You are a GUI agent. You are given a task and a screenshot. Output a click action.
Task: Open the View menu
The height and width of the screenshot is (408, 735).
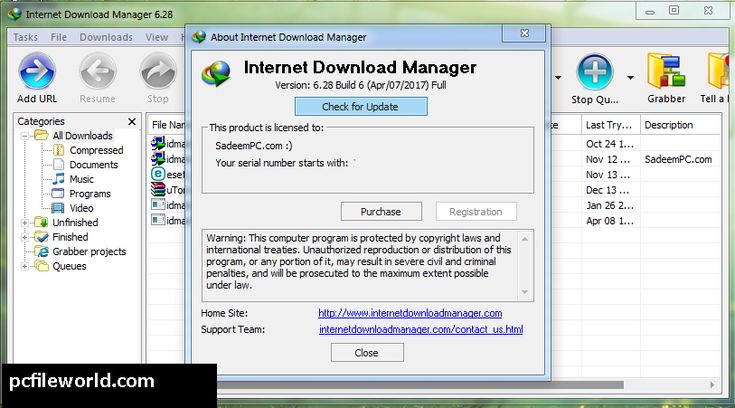[x=157, y=37]
